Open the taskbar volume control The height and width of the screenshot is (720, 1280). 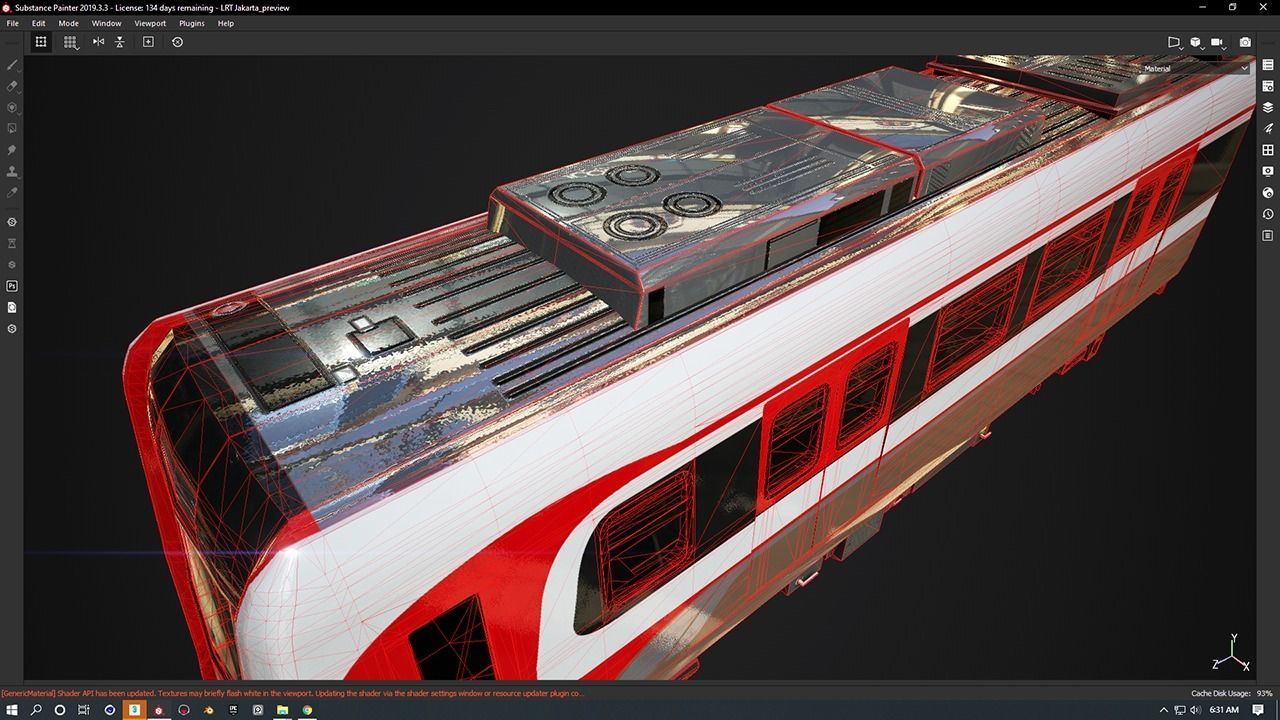point(1195,710)
